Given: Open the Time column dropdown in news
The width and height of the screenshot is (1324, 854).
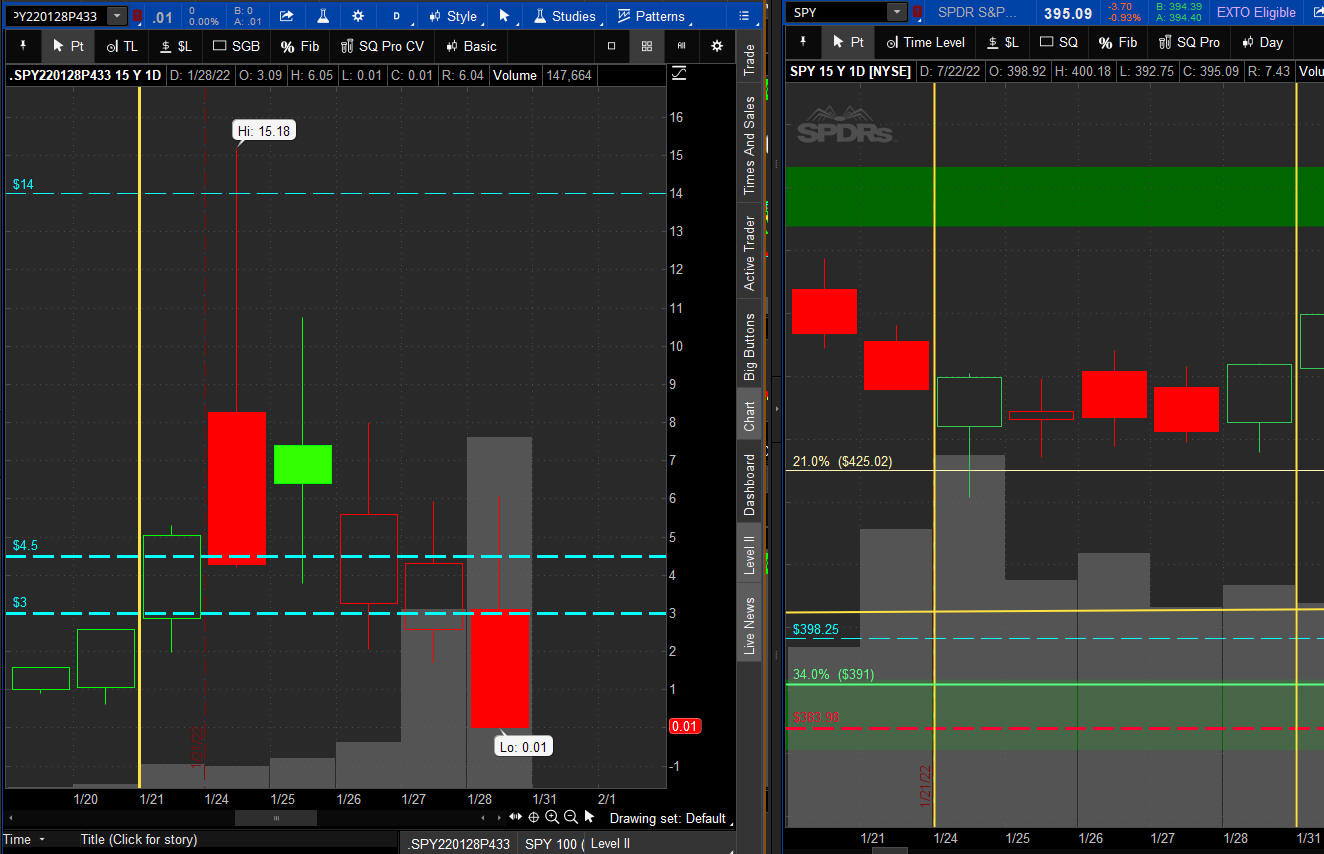Looking at the screenshot, I should (x=23, y=840).
